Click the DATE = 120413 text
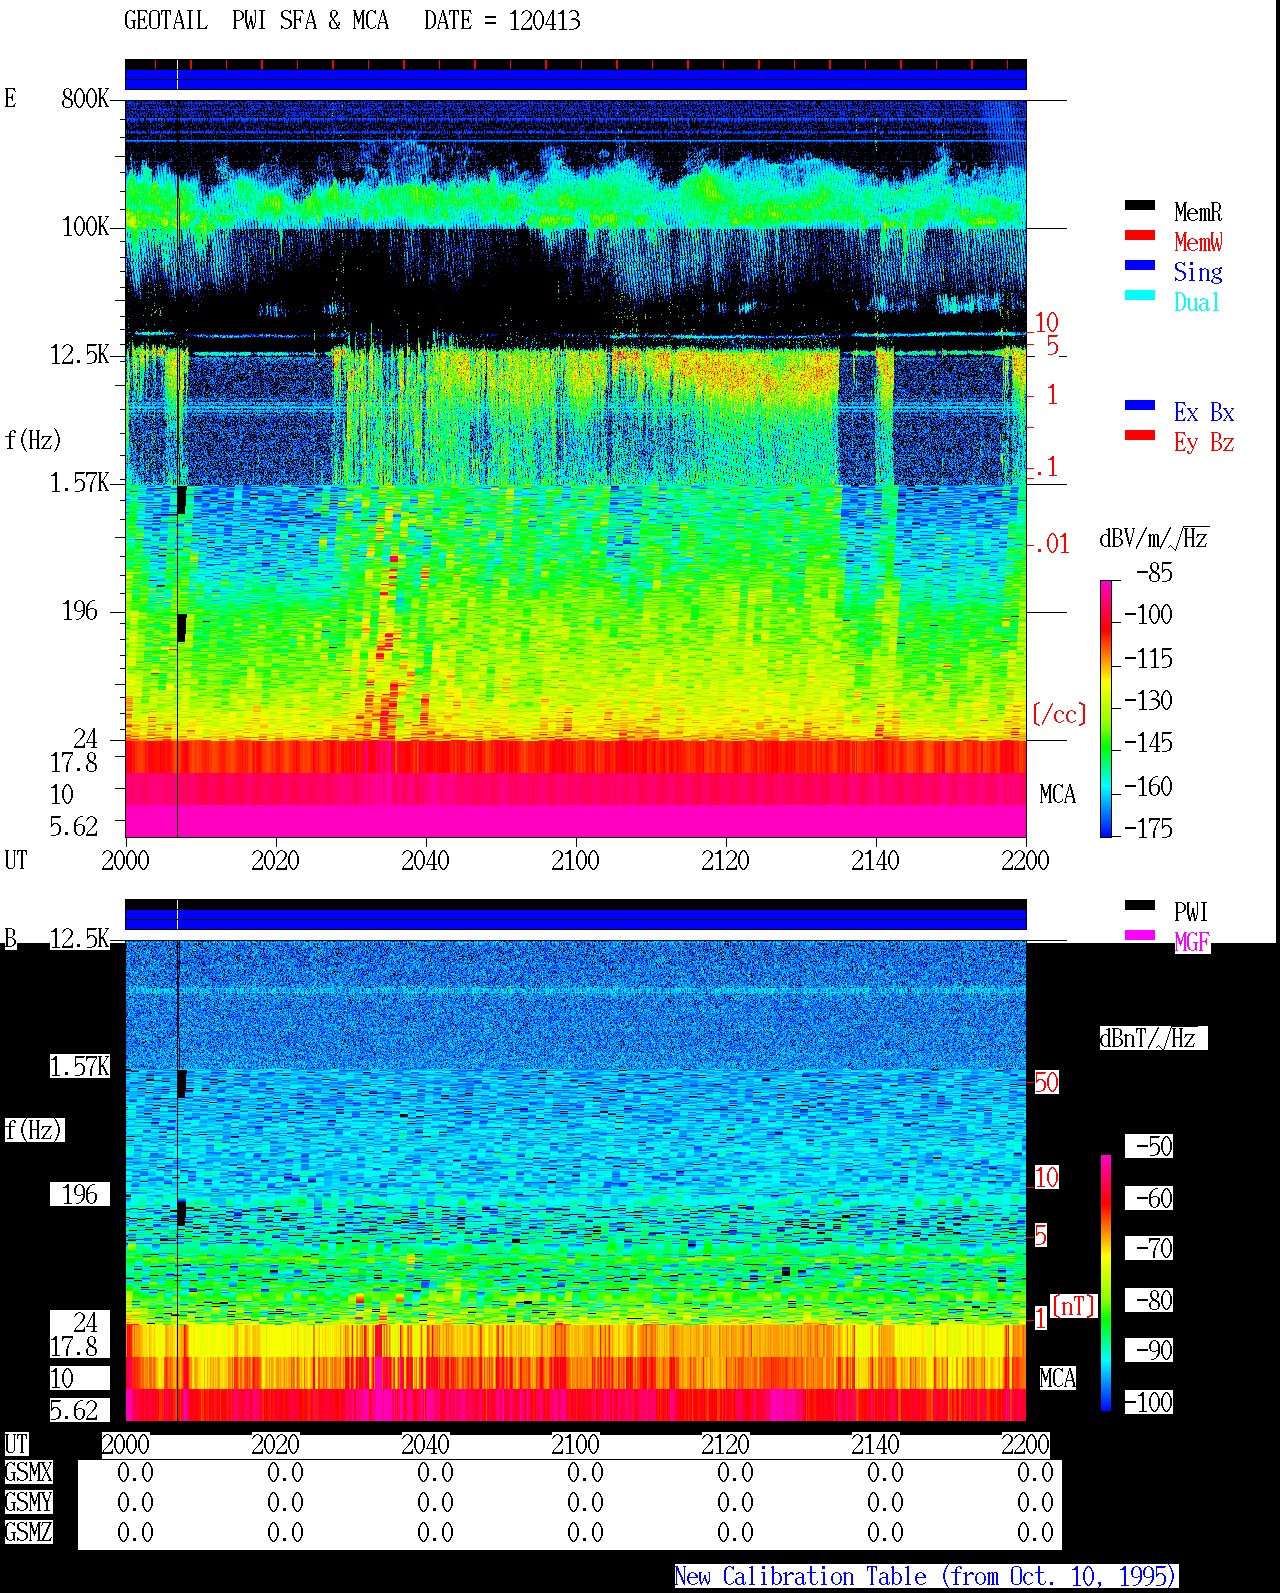The image size is (1280, 1593). 502,20
